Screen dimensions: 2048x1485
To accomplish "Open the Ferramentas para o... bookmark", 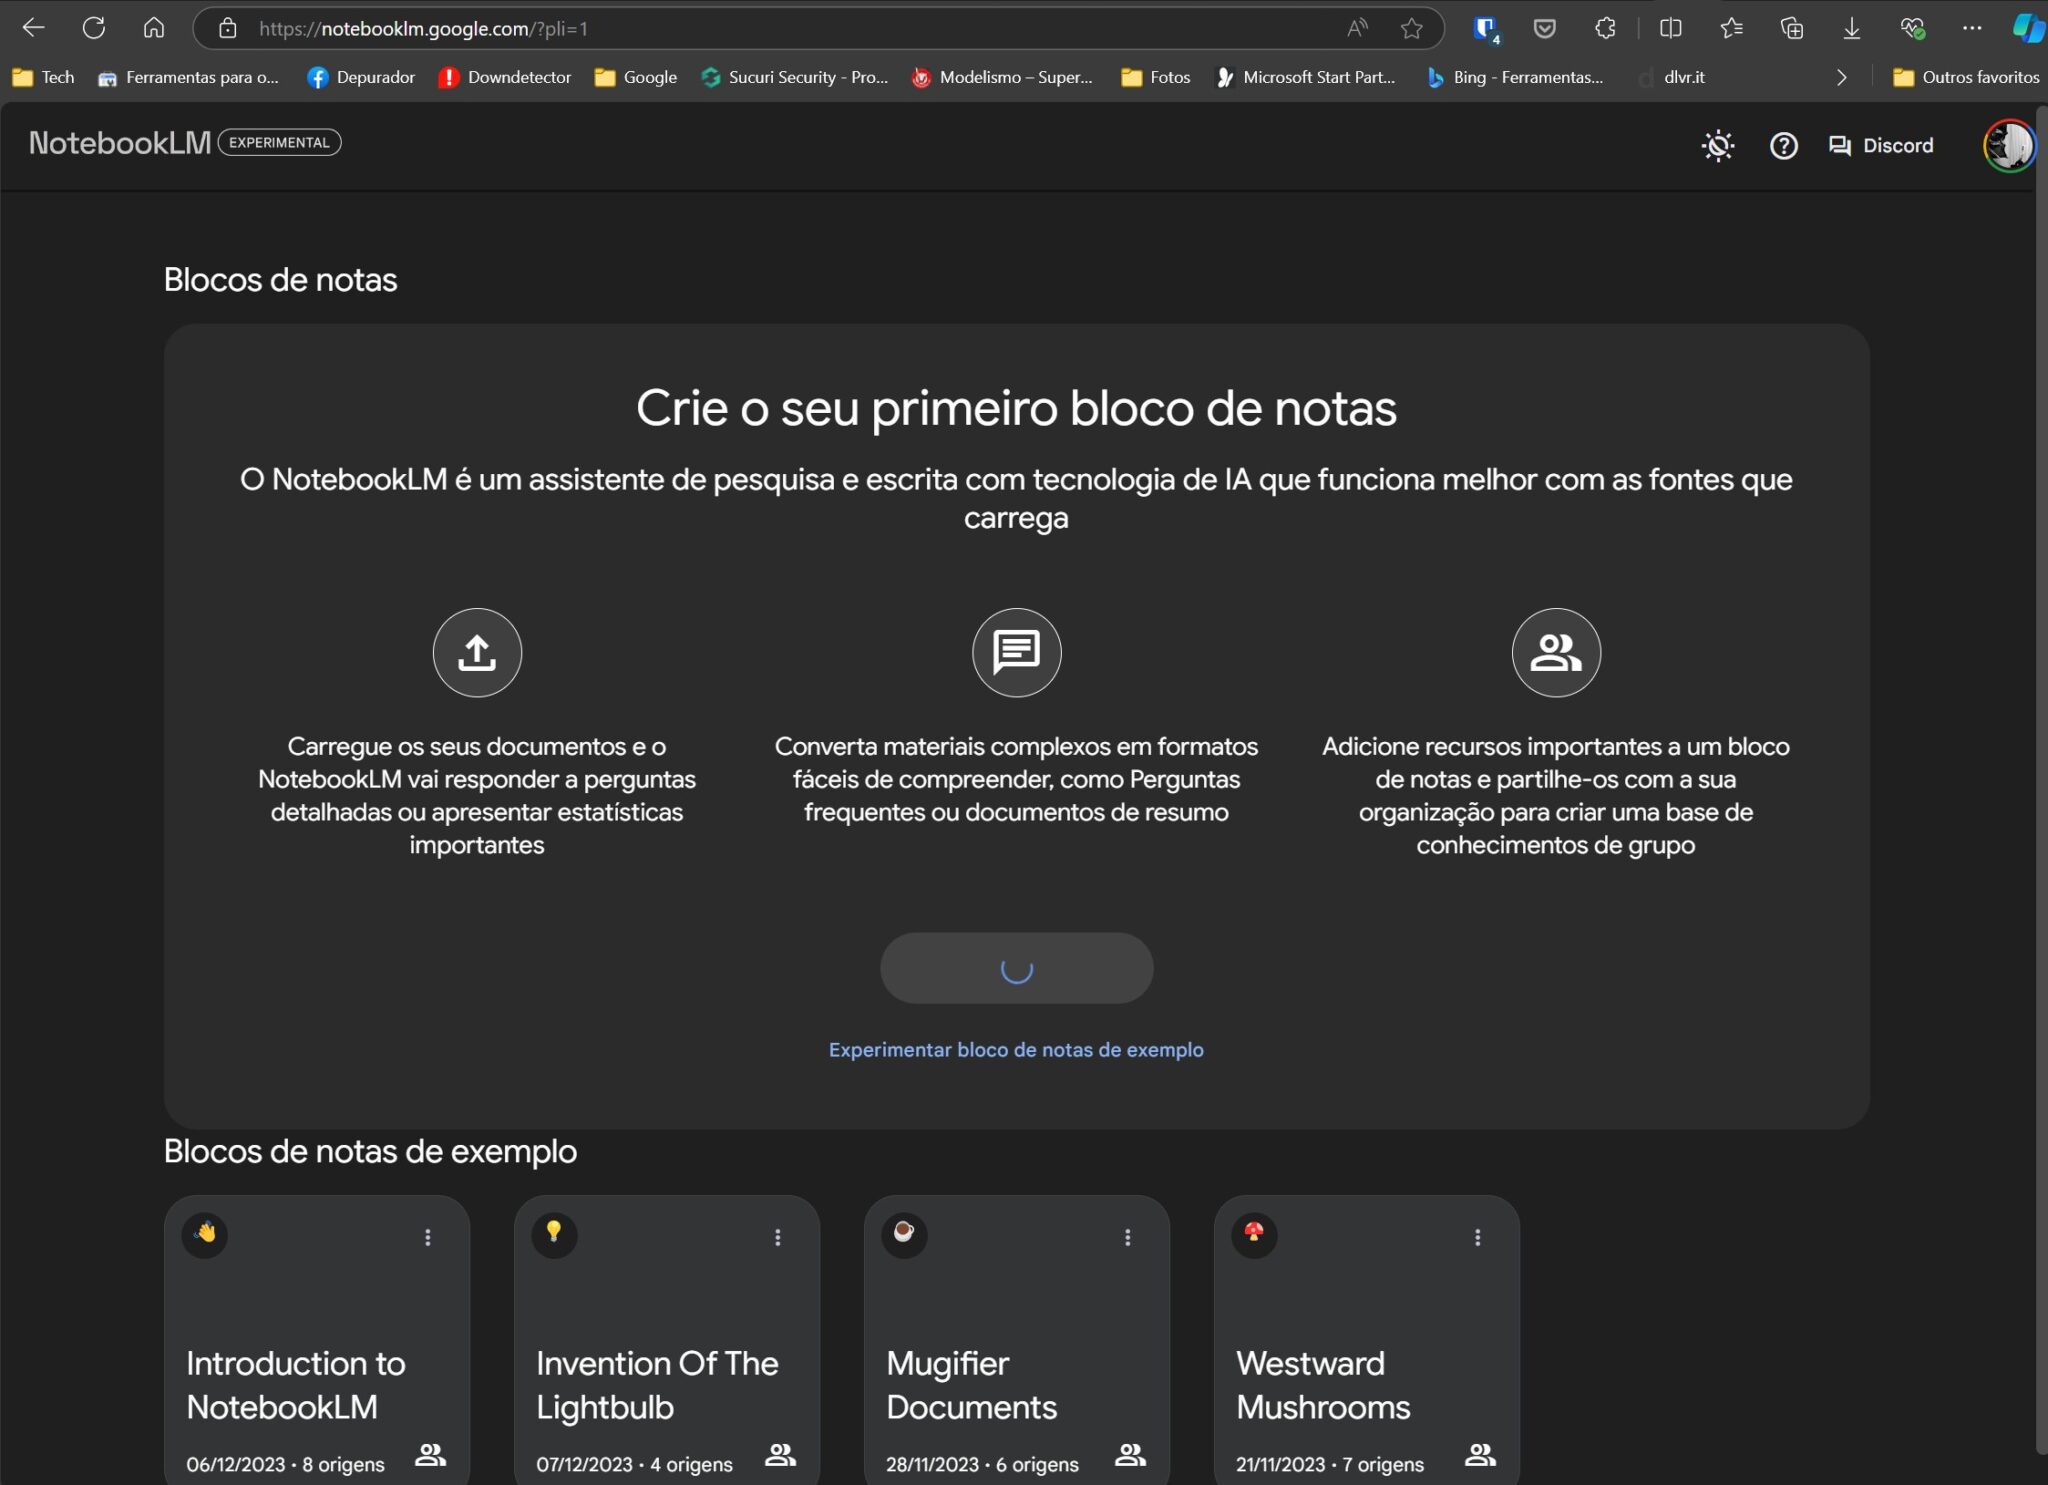I will [x=188, y=77].
